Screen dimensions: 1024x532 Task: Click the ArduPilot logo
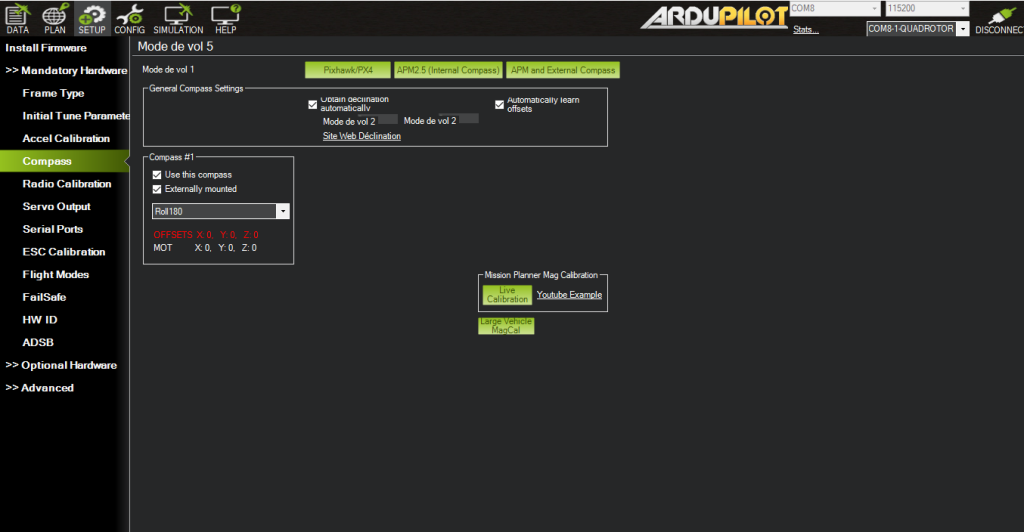click(712, 18)
